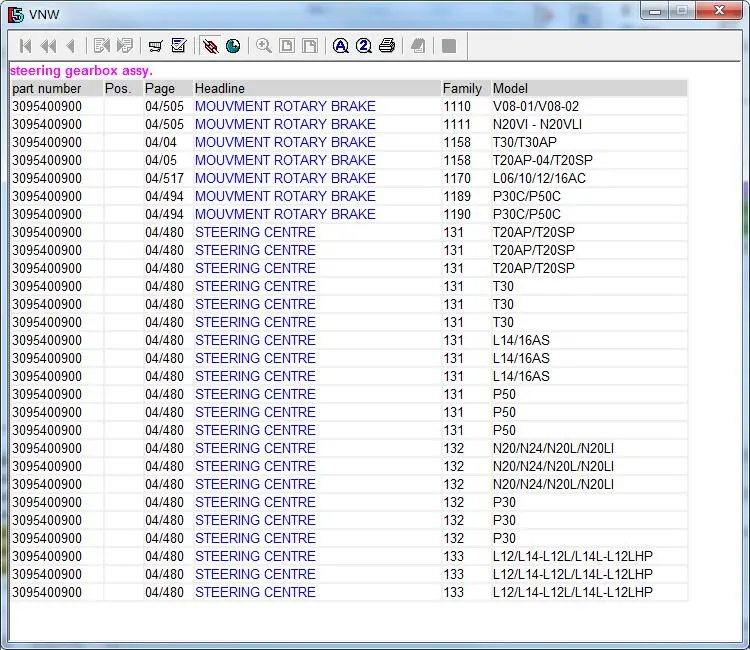750x650 pixels.
Task: Open the shopping cart icon
Action: click(155, 46)
